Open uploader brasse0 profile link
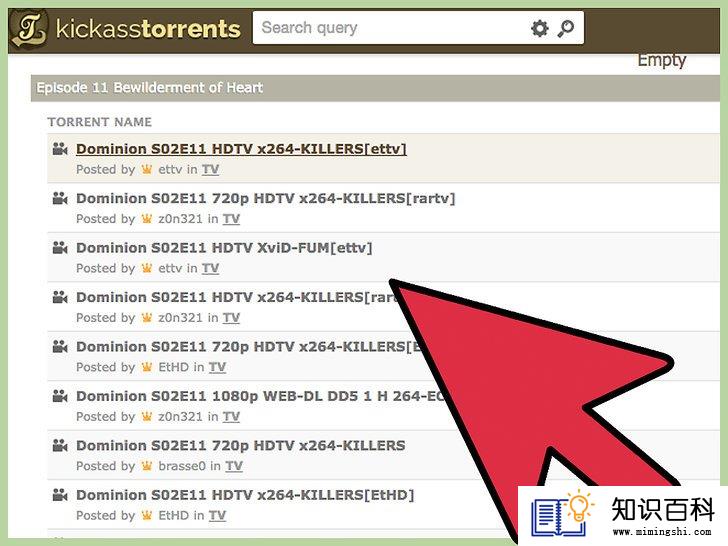 [182, 466]
